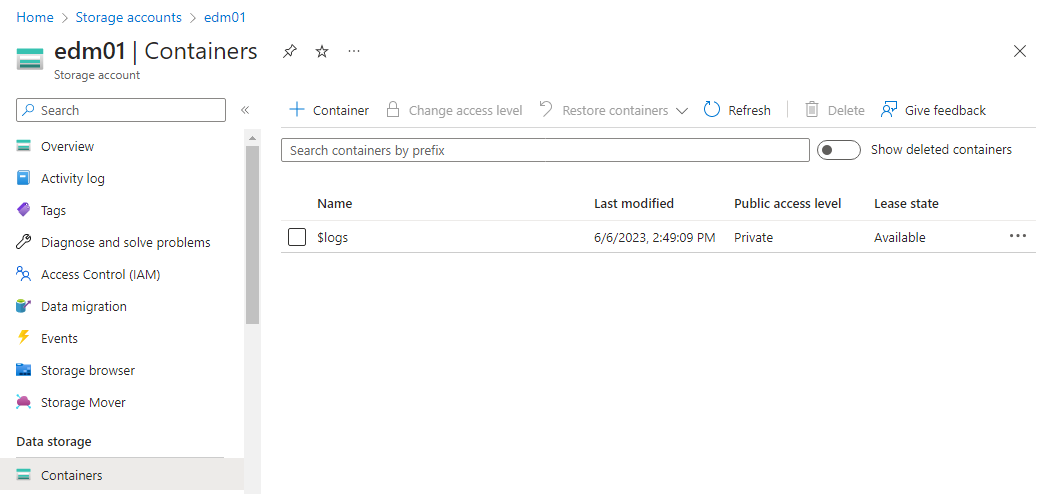Viewport: 1052px width, 494px height.
Task: Open more options ellipsis beside page title
Action: [x=354, y=51]
